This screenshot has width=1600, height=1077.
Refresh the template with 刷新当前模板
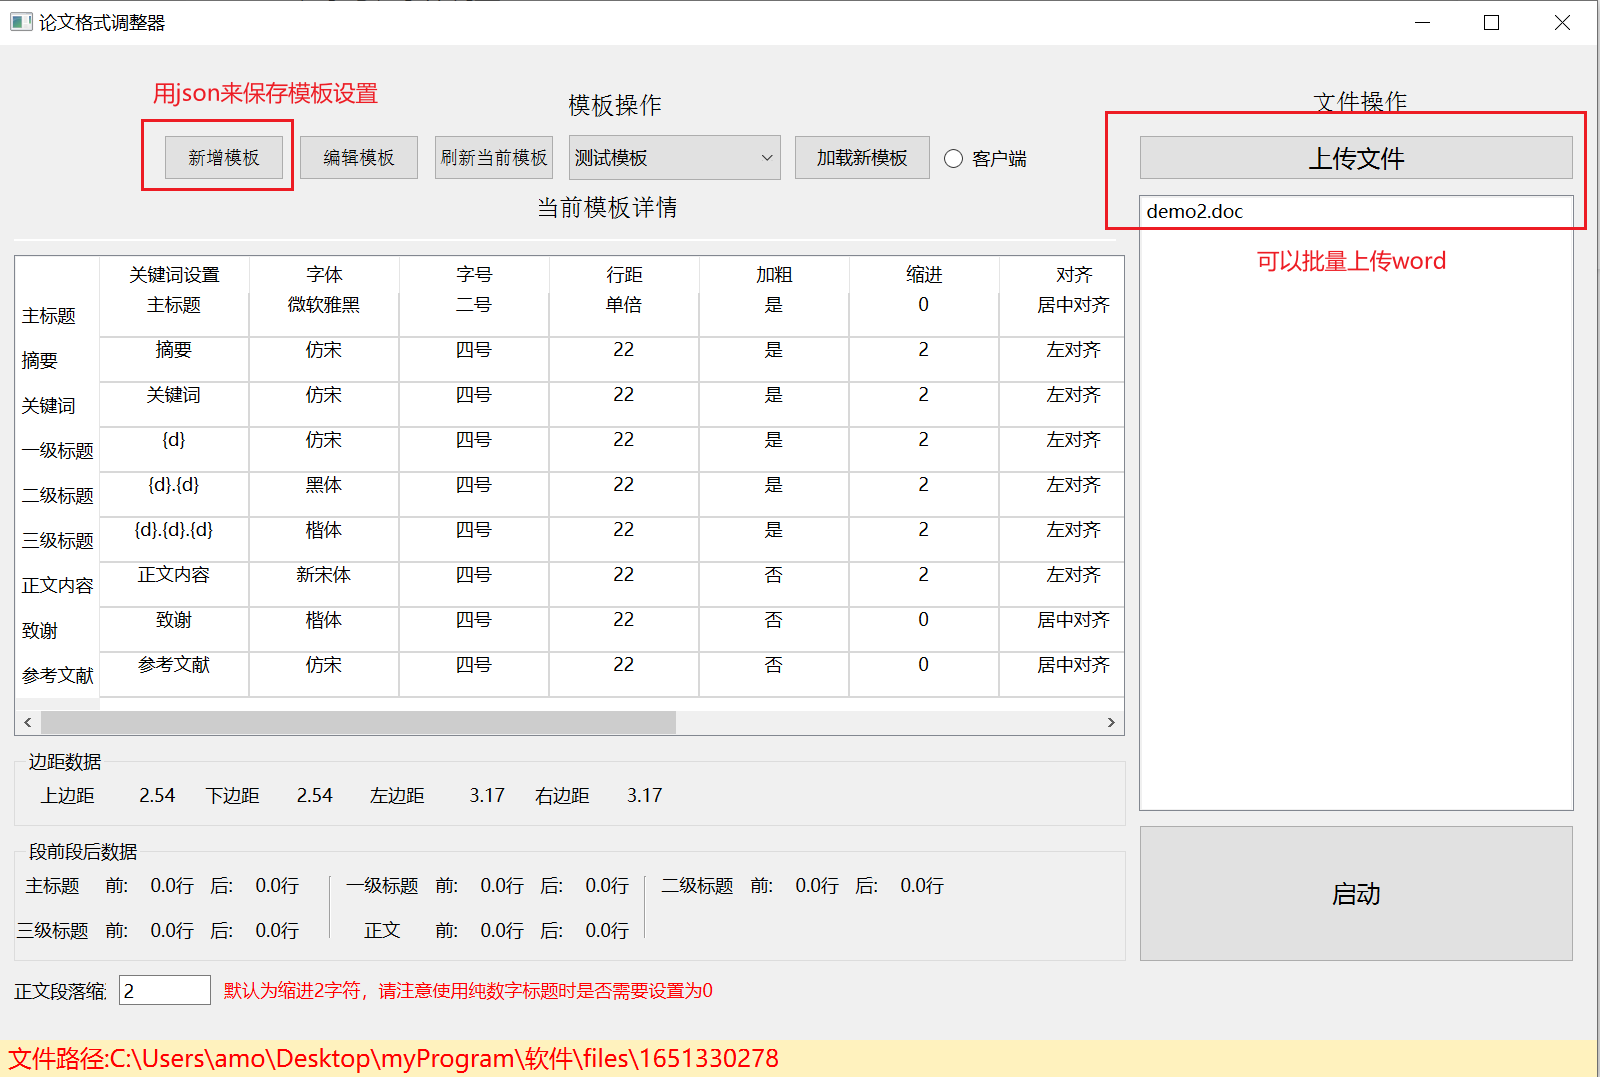(x=494, y=158)
